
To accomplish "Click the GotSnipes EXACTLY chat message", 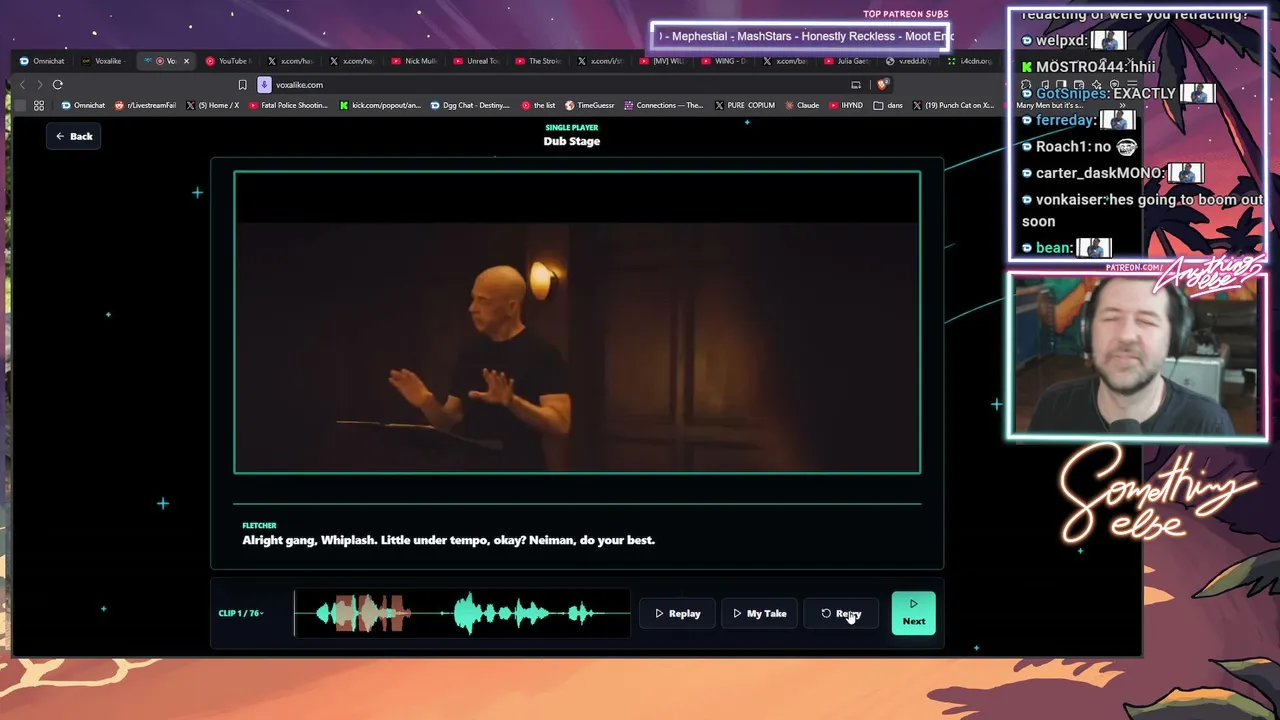I will pyautogui.click(x=1118, y=93).
